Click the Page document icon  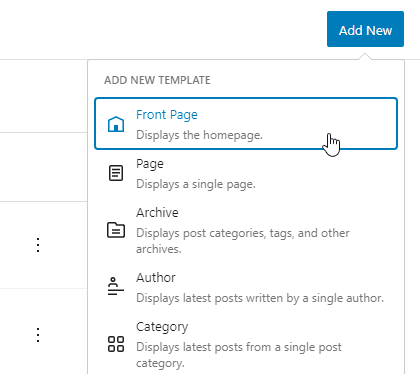[x=116, y=173]
